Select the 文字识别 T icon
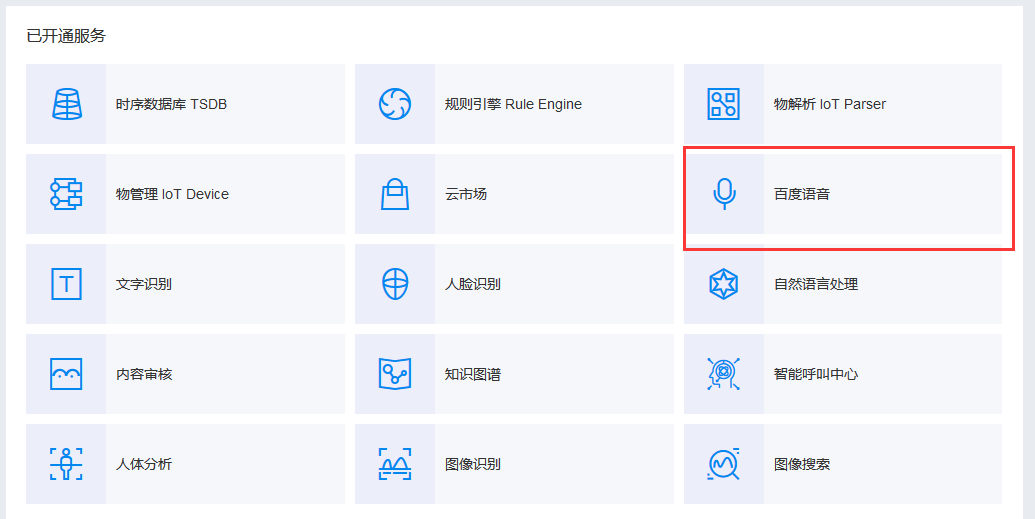The height and width of the screenshot is (519, 1035). (x=67, y=284)
